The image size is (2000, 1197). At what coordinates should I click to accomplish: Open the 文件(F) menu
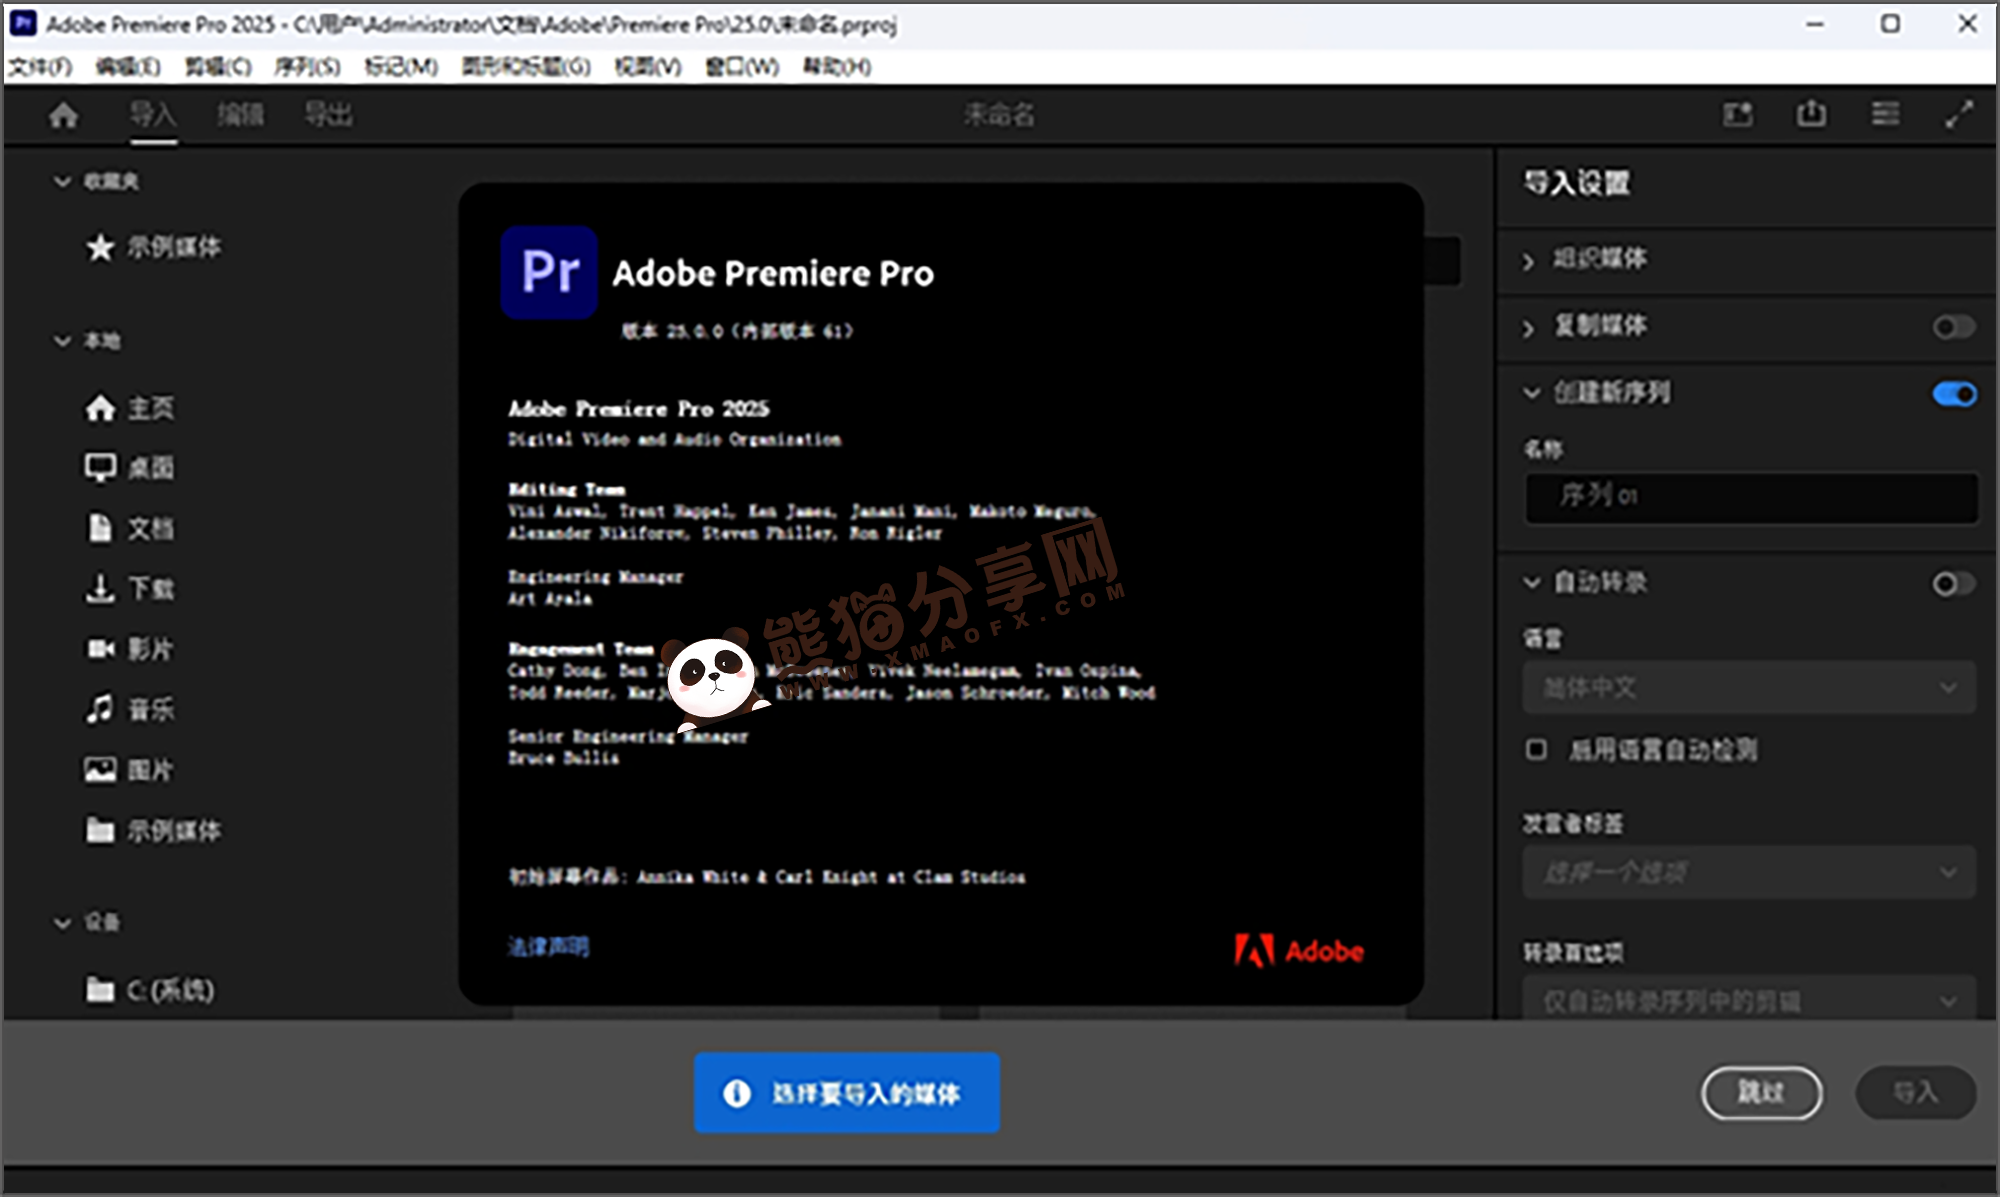click(41, 67)
